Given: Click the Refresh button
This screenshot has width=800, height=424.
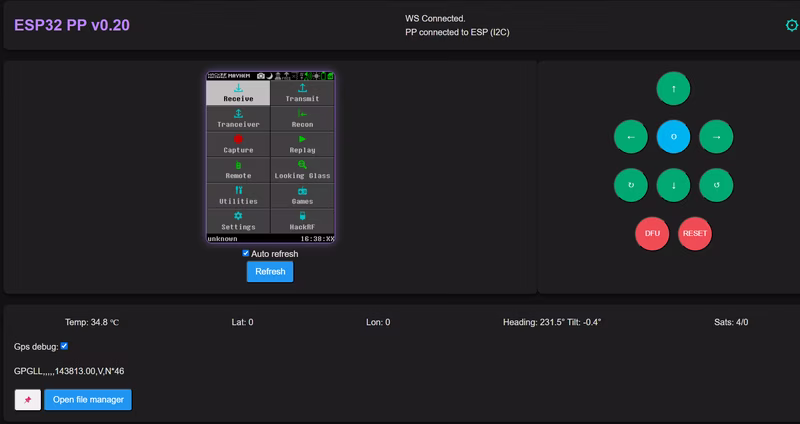Looking at the screenshot, I should (270, 271).
